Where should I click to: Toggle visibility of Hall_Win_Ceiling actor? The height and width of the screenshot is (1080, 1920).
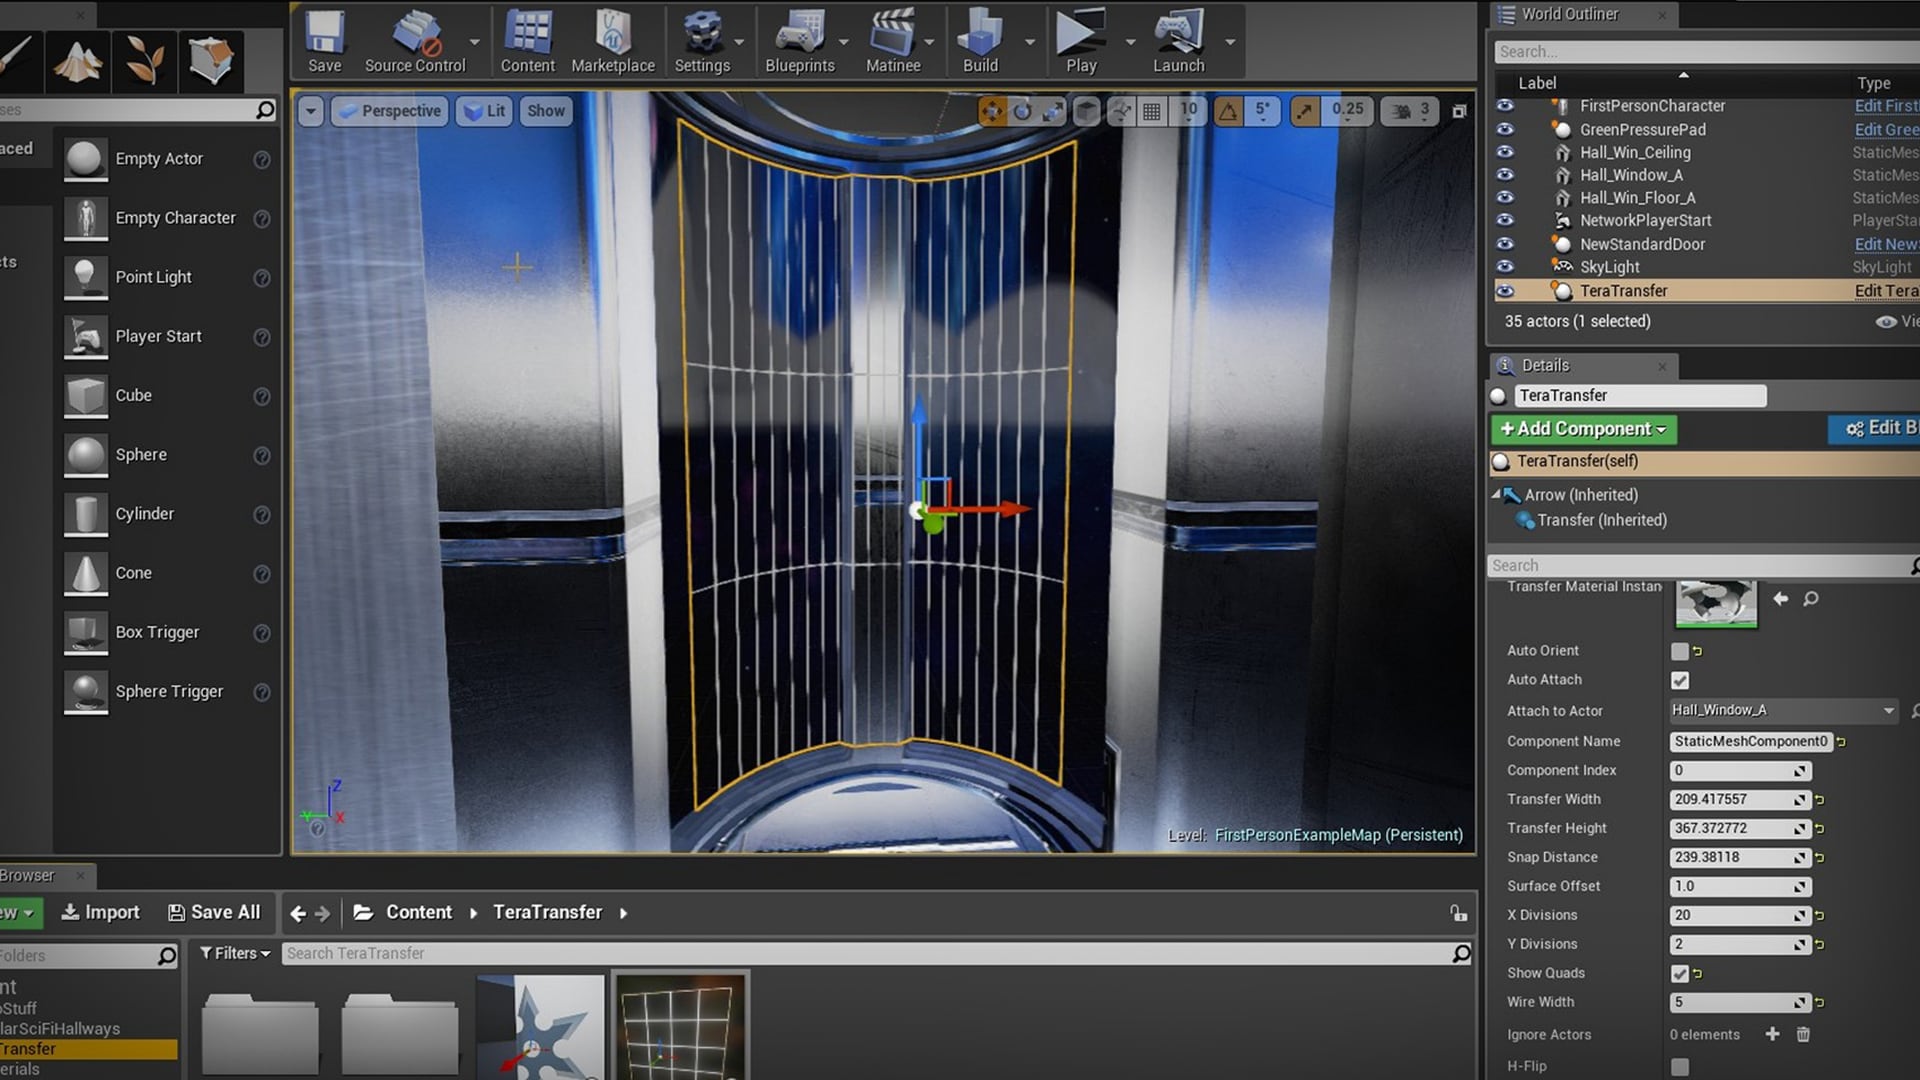(x=1504, y=152)
